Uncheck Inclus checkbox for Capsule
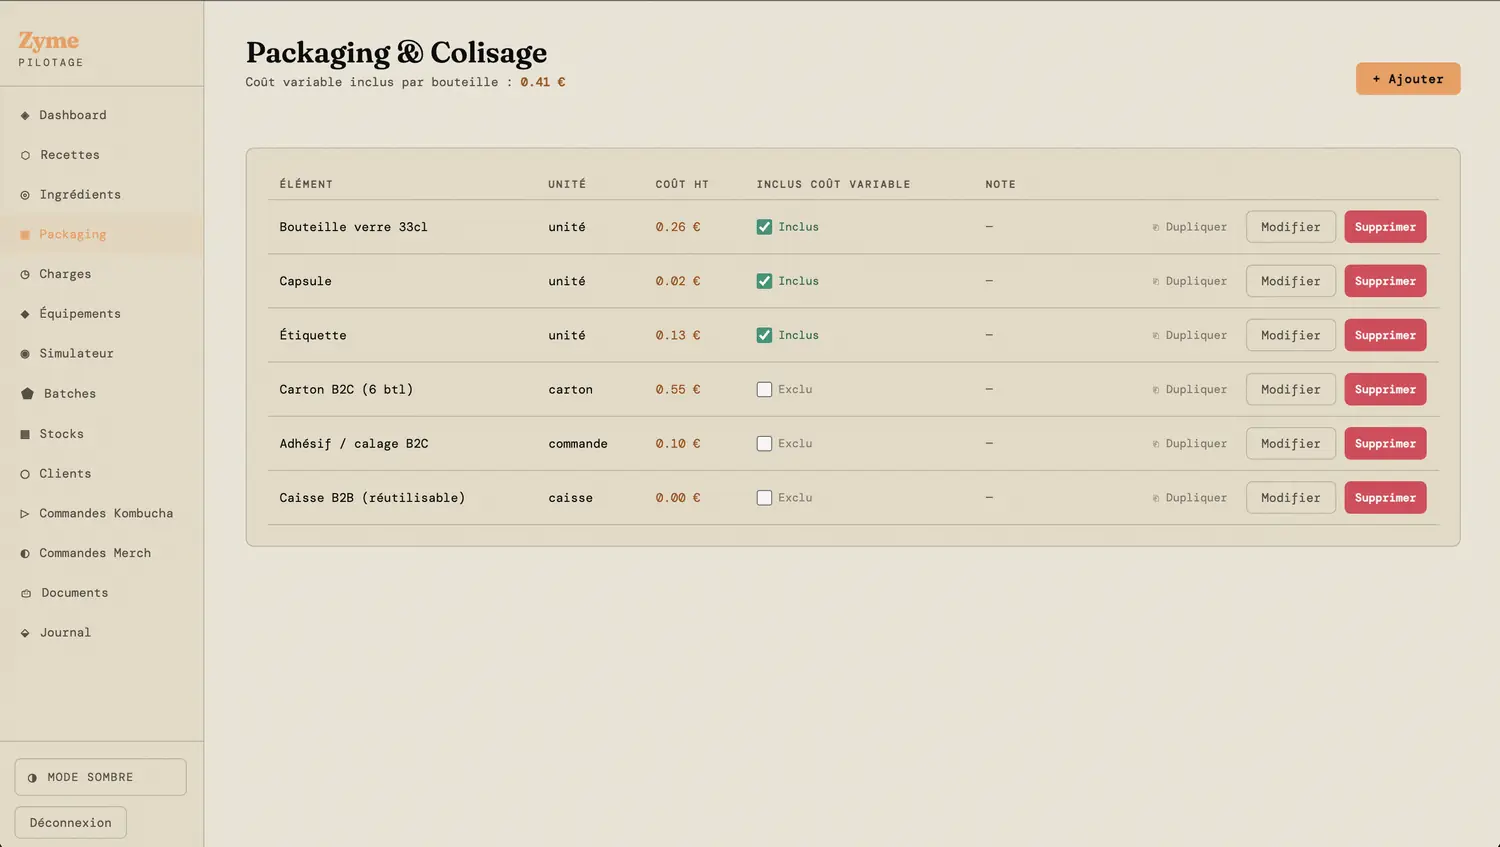This screenshot has height=847, width=1500. [x=764, y=281]
